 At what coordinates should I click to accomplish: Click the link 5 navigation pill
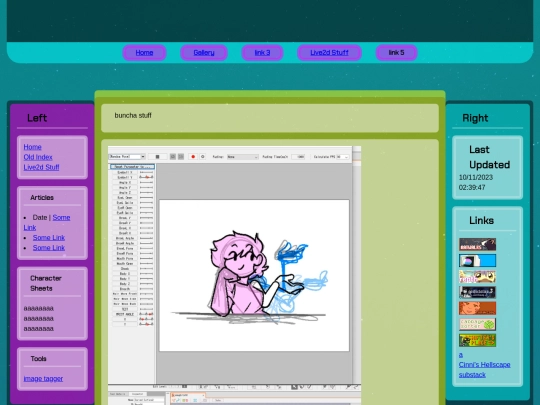click(396, 53)
